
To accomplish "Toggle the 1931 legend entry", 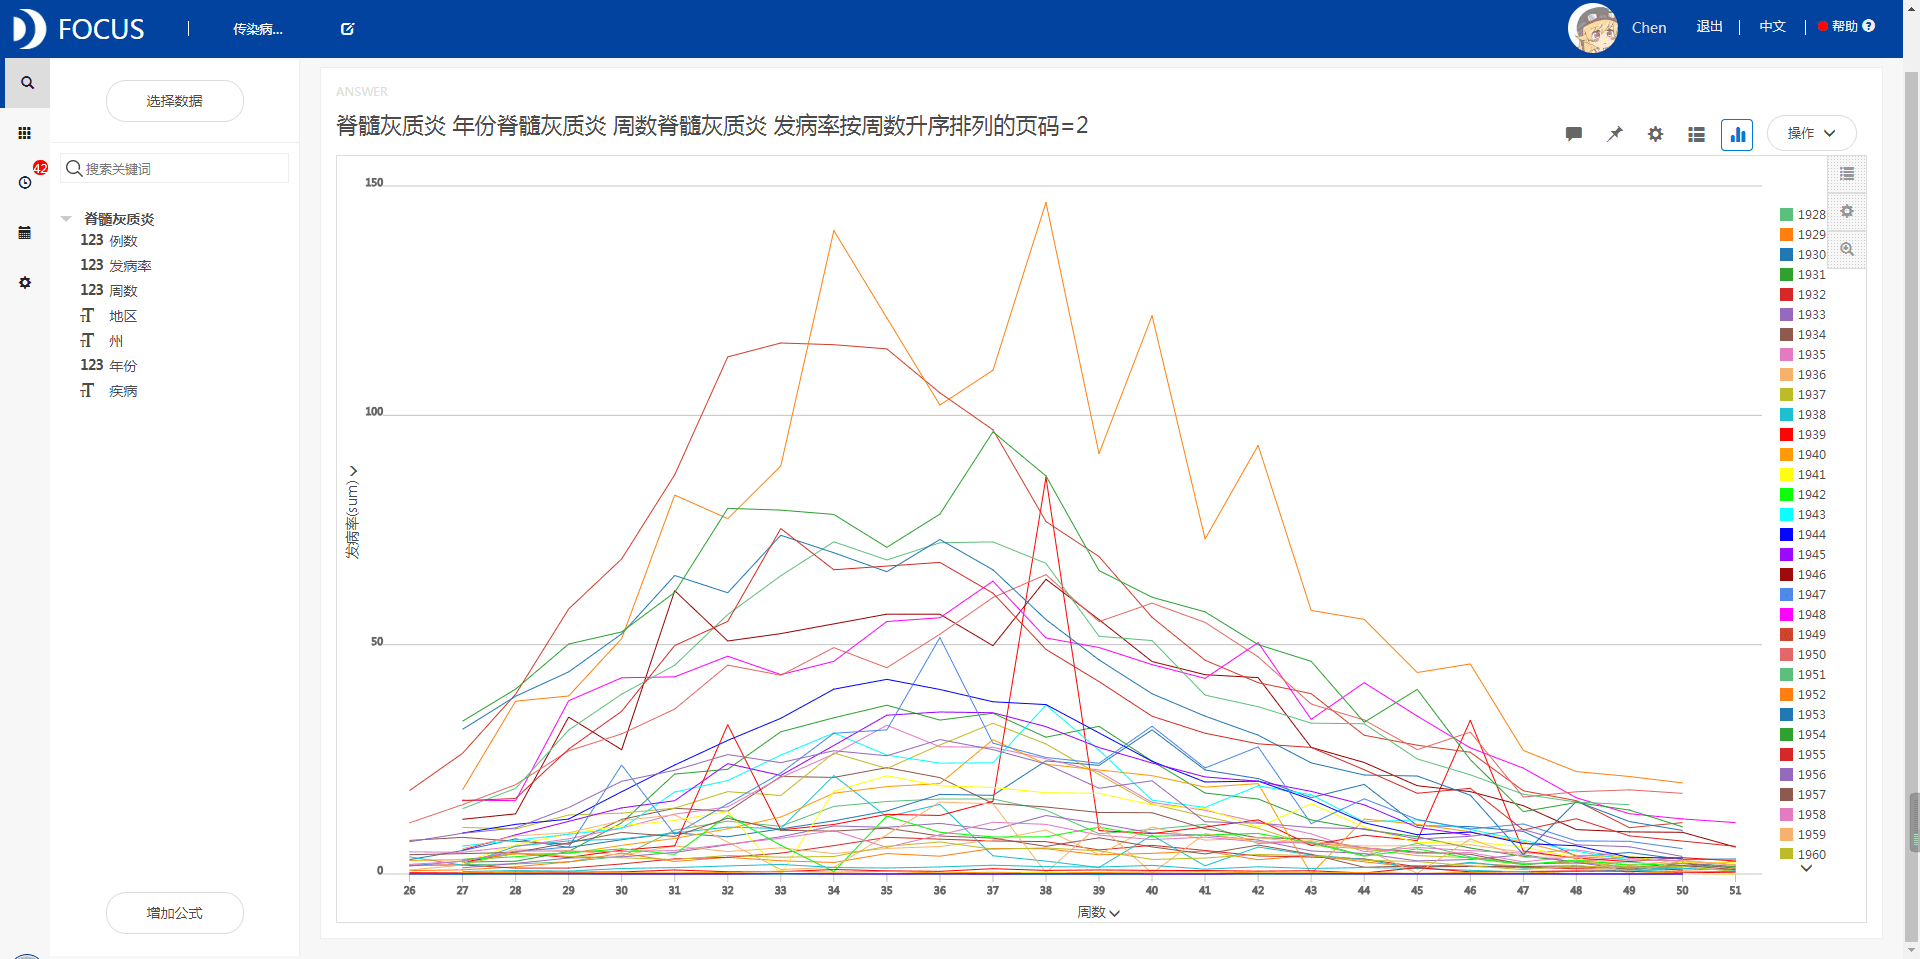I will (x=1803, y=274).
